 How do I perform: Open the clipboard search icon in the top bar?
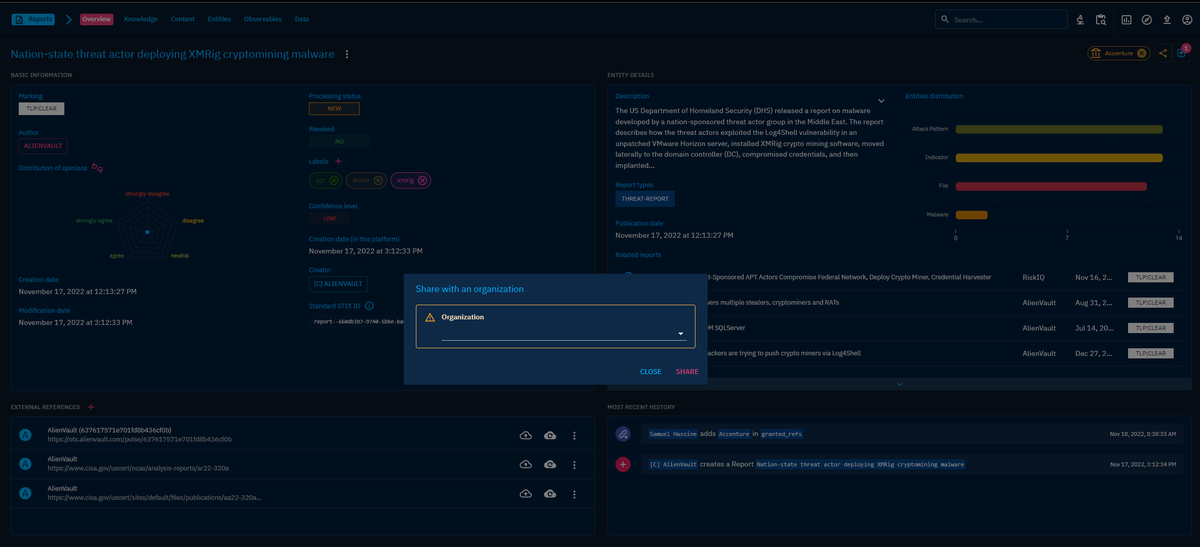(1101, 19)
